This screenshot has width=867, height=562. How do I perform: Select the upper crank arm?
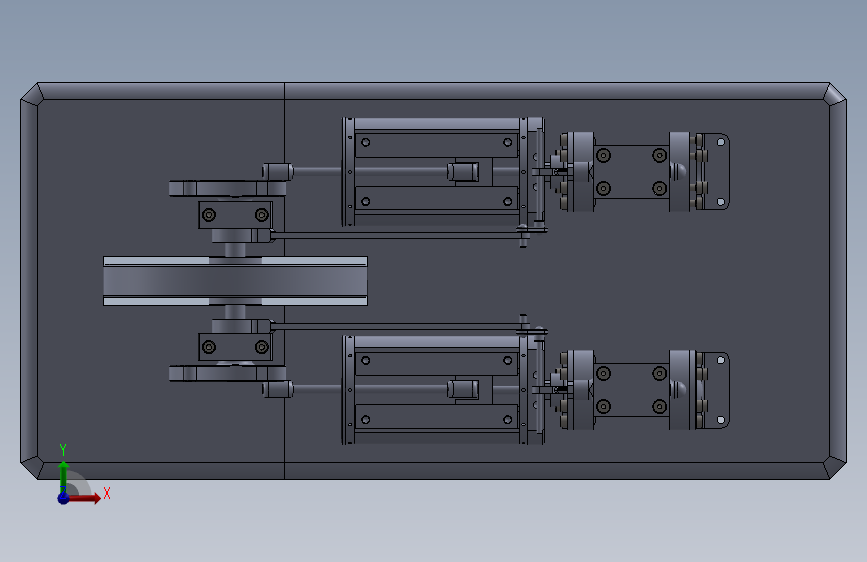point(227,189)
